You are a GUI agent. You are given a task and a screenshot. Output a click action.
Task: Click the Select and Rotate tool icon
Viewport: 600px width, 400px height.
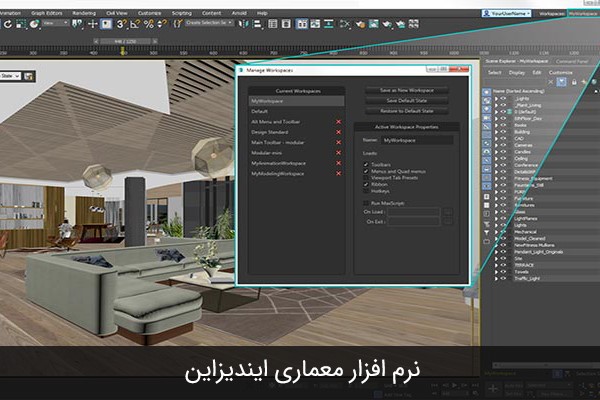[x=8, y=24]
